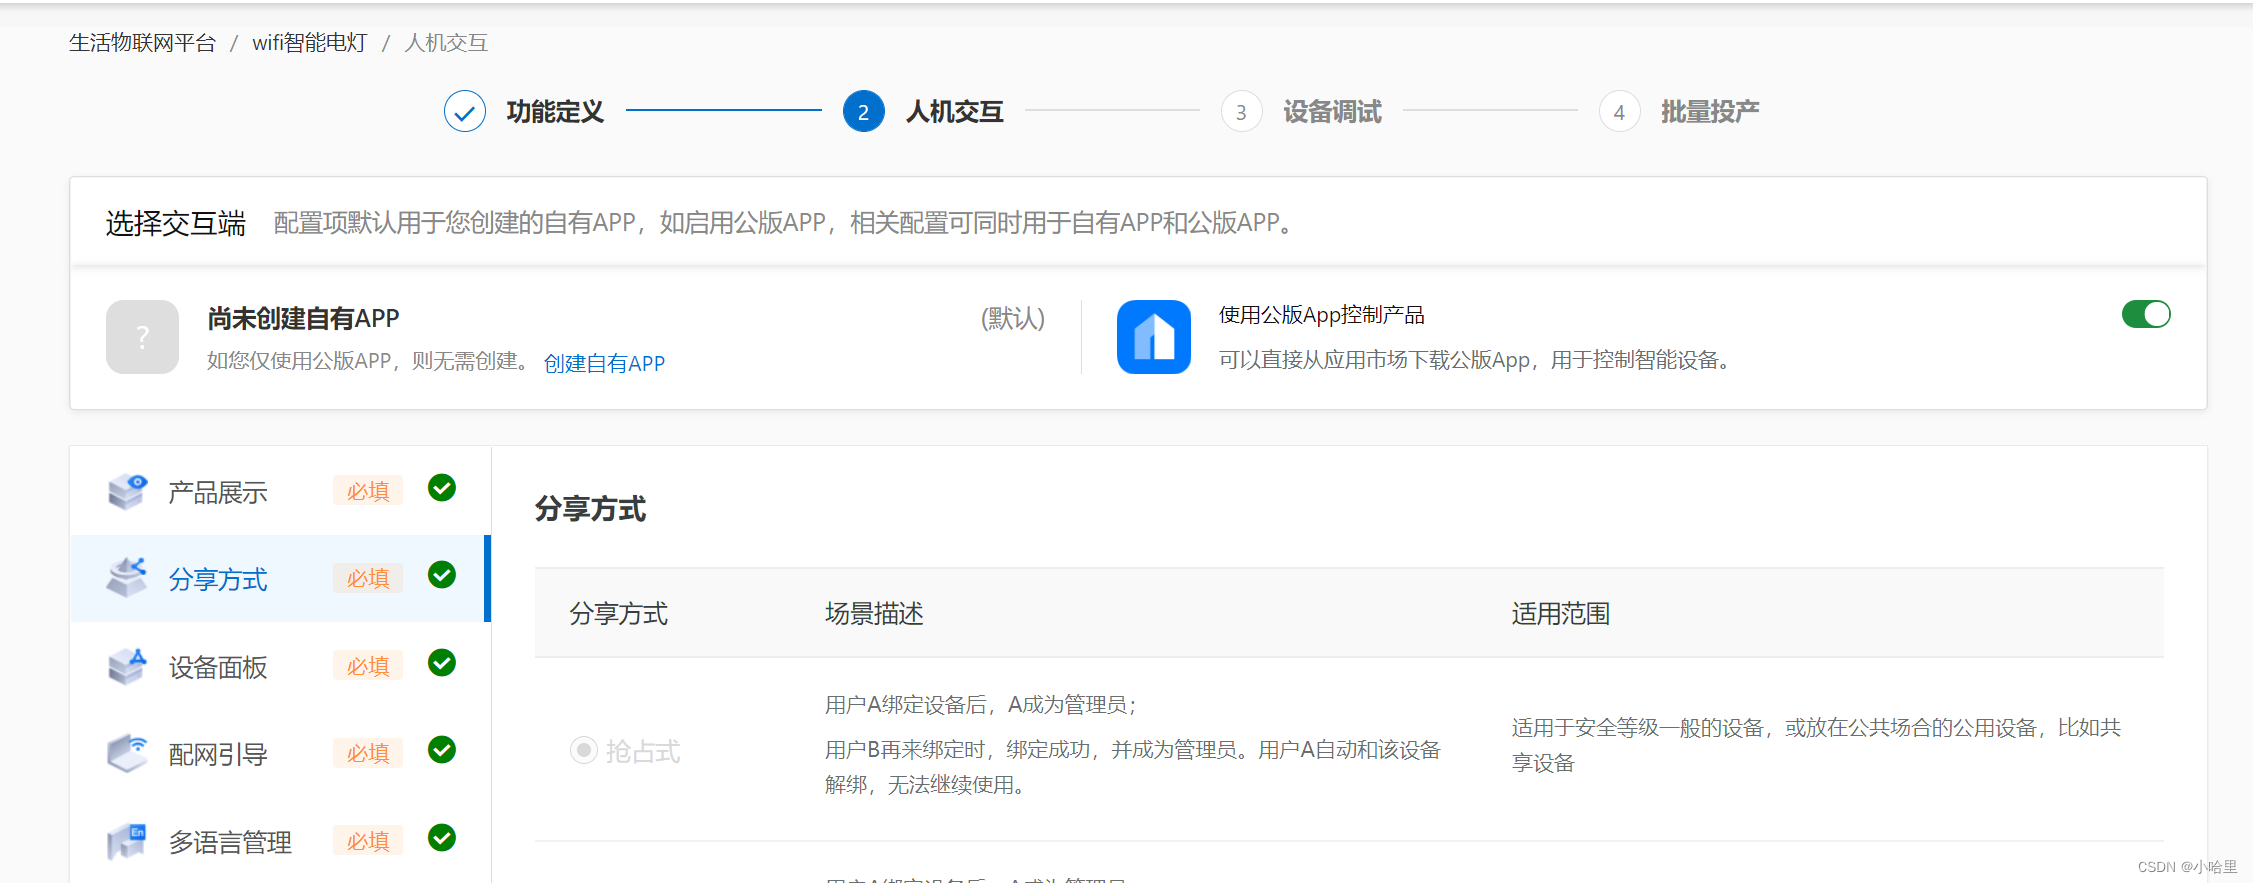Open the 配网引导 menu item
Viewport: 2253px width, 883px height.
point(280,754)
